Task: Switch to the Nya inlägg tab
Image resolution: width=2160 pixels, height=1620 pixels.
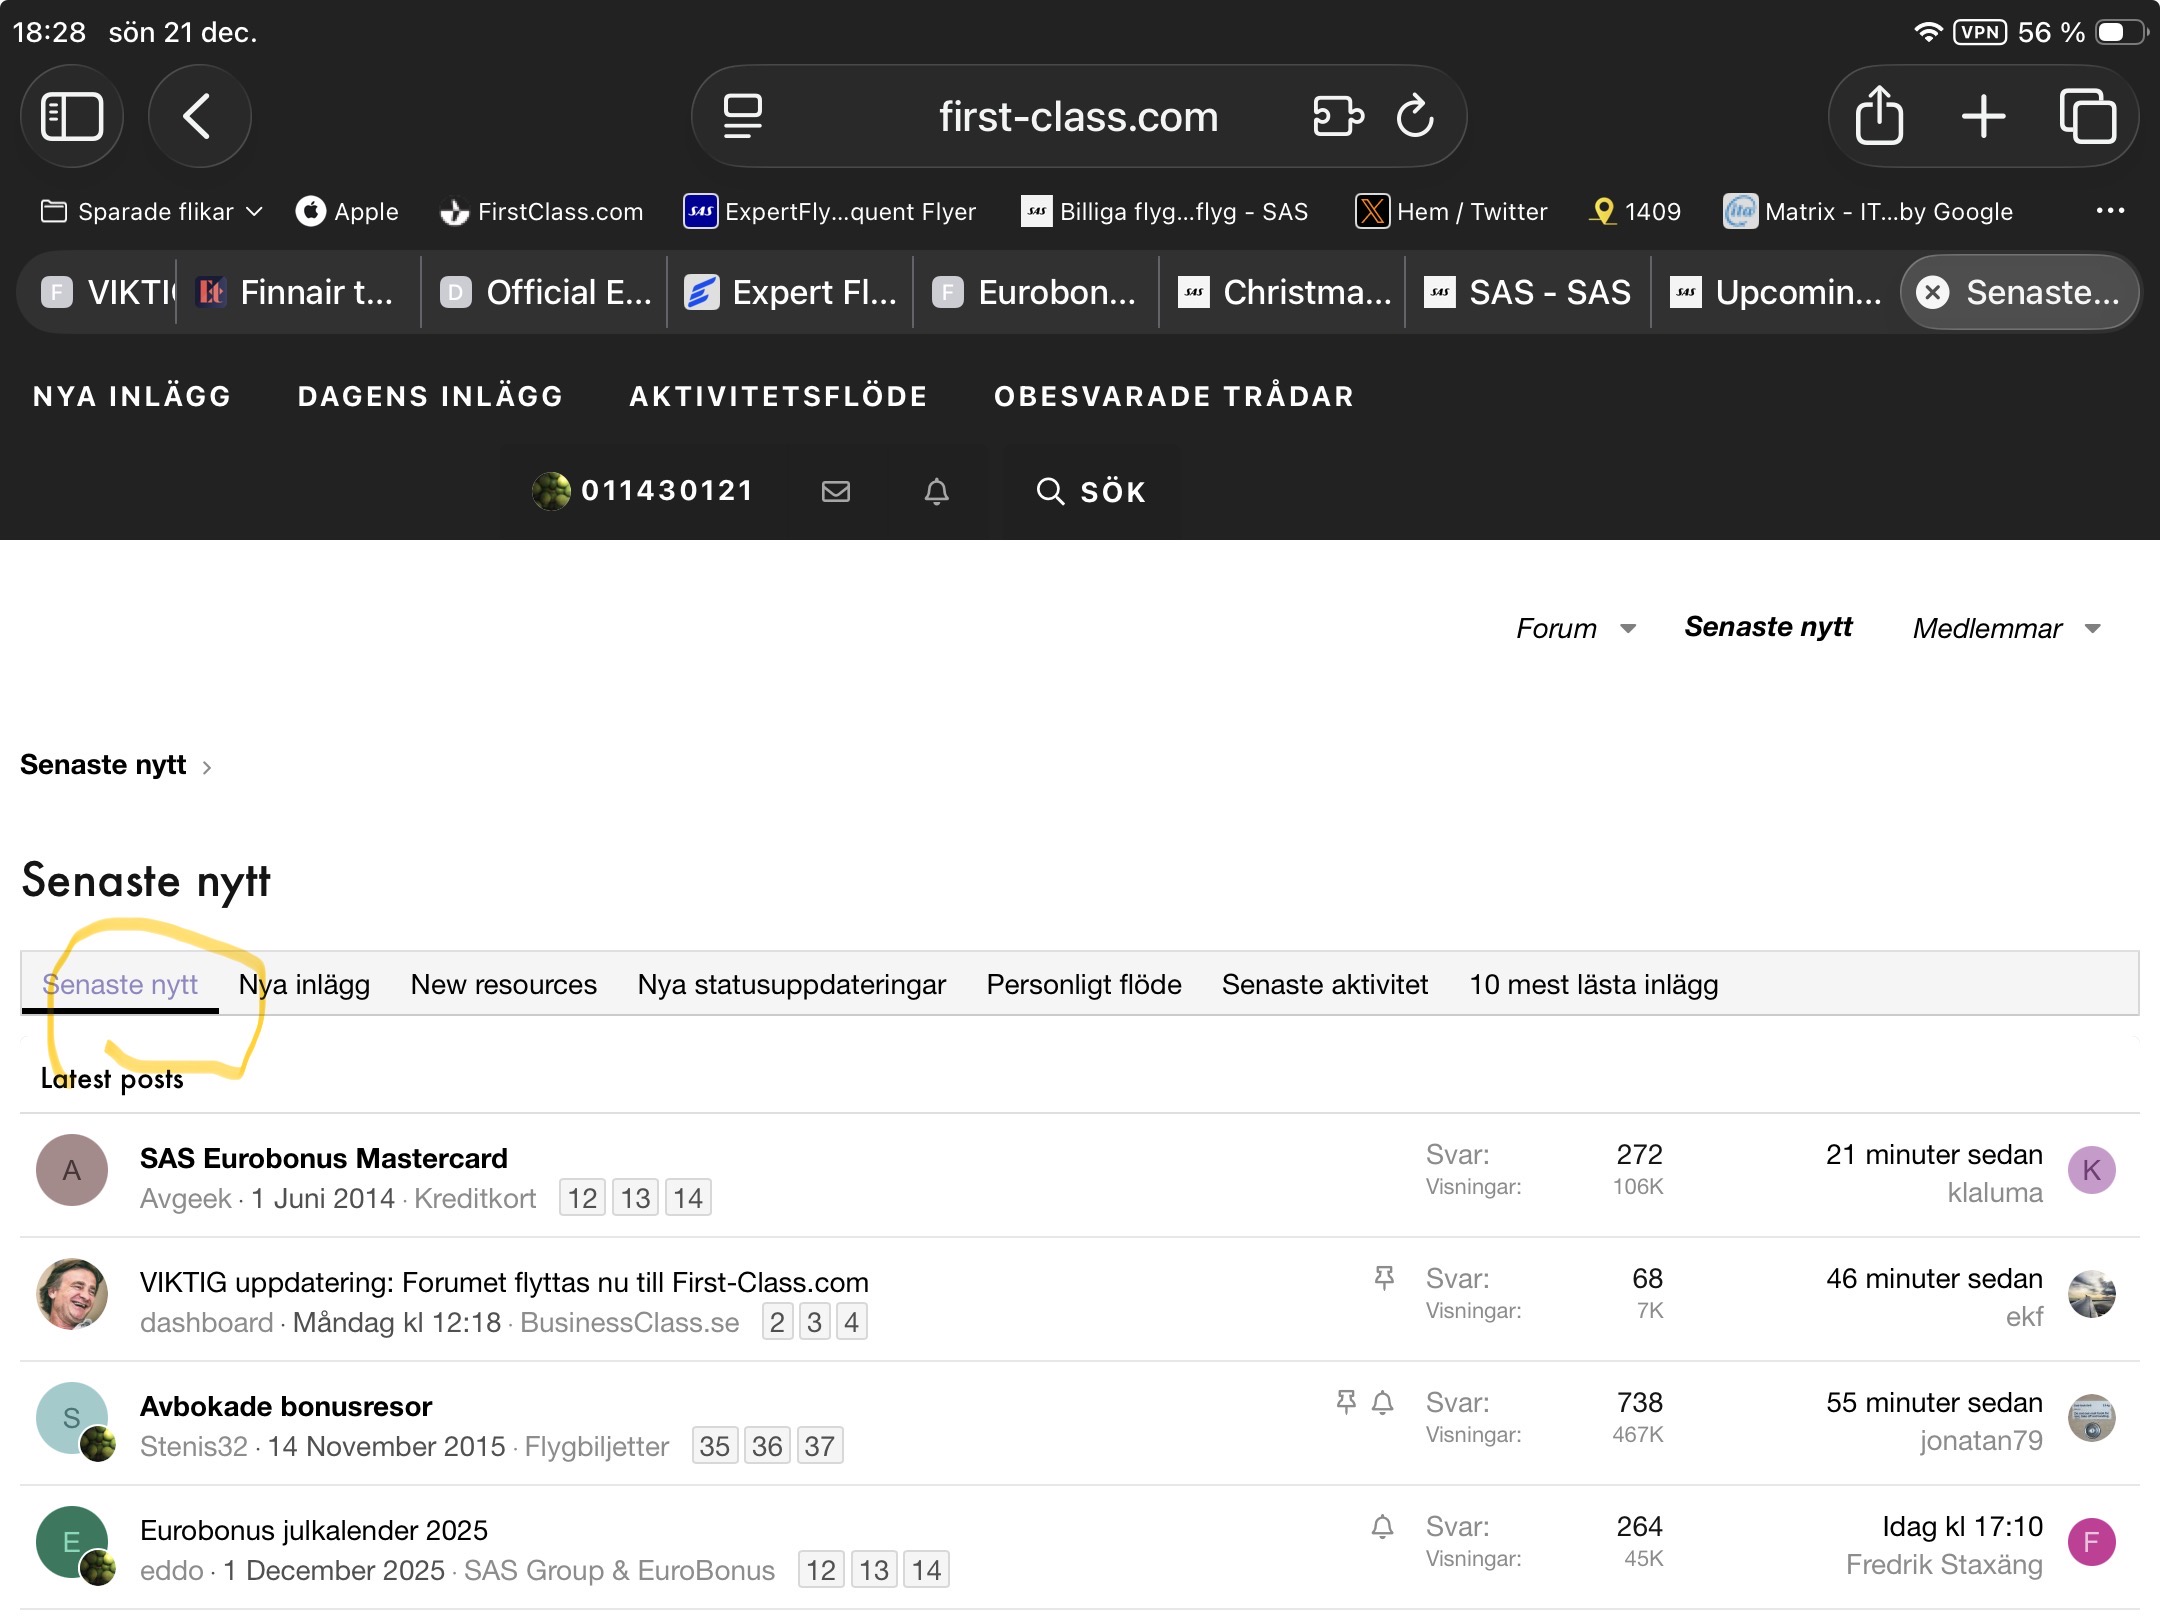Action: (304, 985)
